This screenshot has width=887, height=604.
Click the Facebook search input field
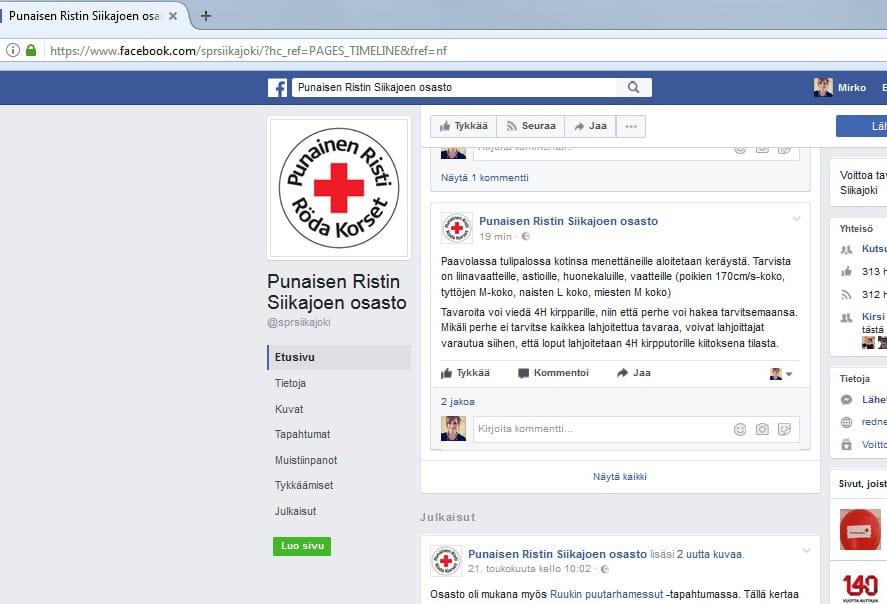coord(454,87)
